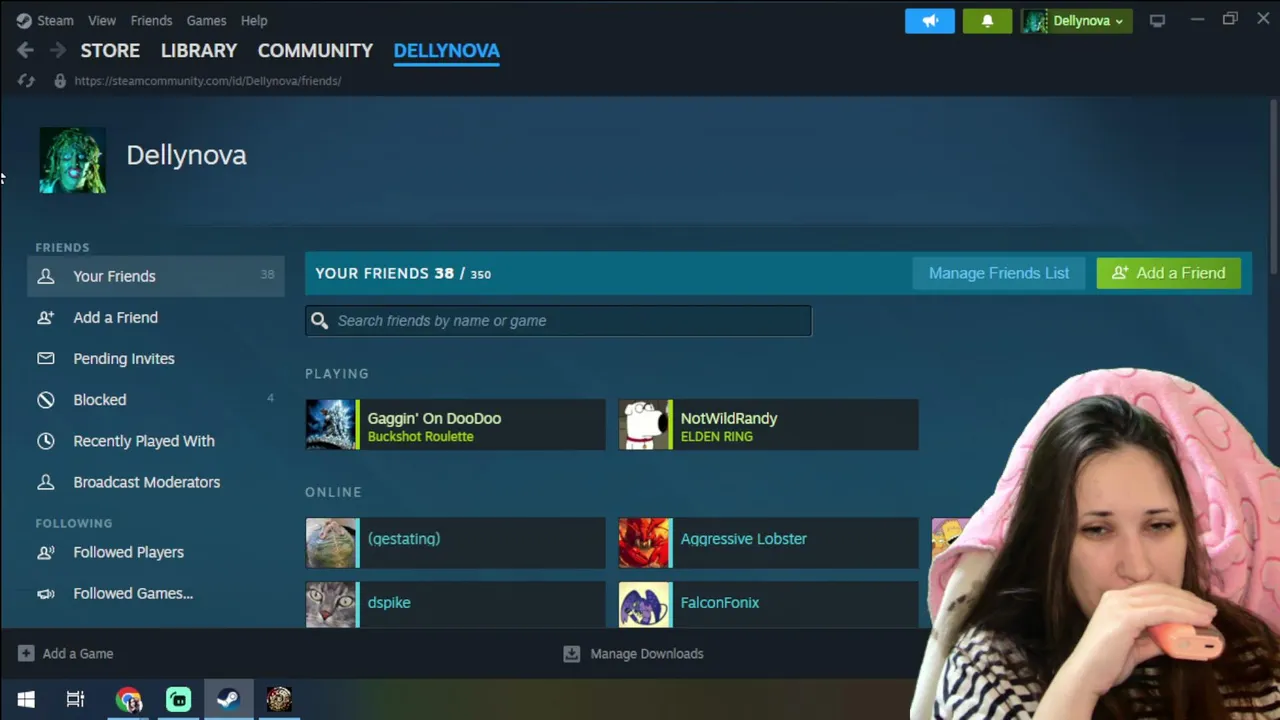Screen dimensions: 1280x720
Task: Click the (gestating) avatar
Action: click(x=330, y=543)
